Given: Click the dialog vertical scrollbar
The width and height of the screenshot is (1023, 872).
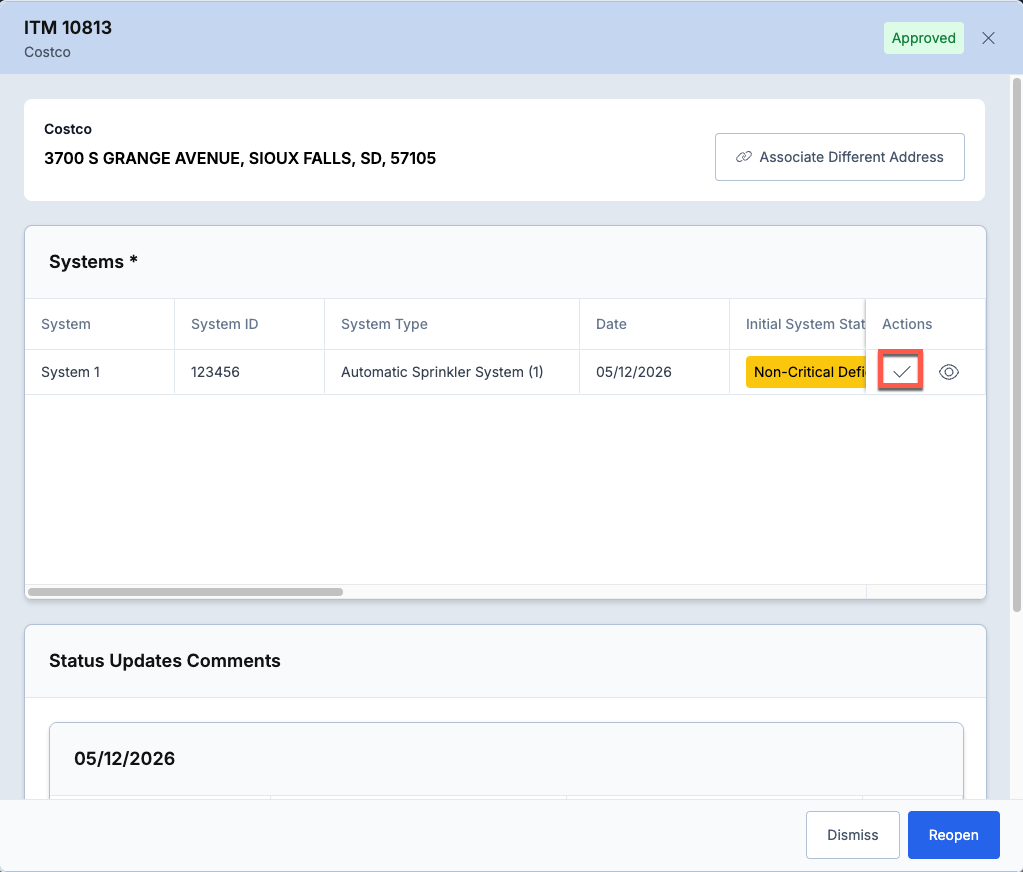Looking at the screenshot, I should click(1016, 344).
